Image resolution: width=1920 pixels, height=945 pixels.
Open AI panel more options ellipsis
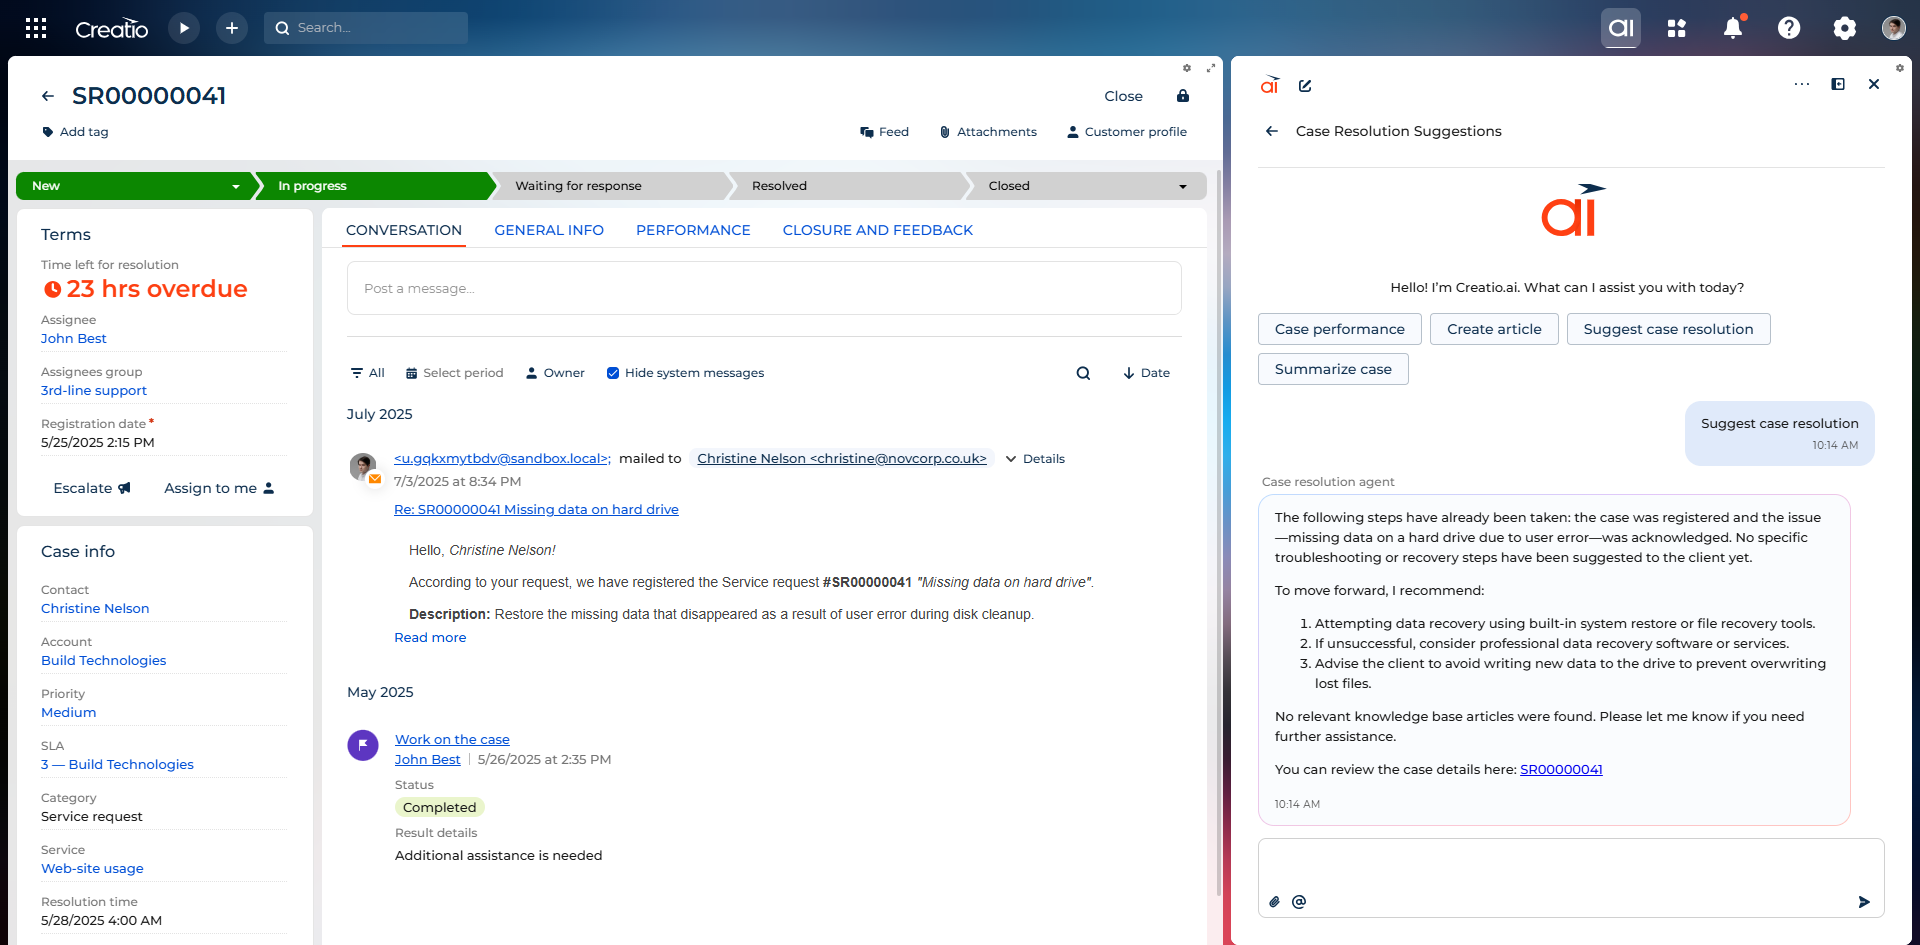[1802, 84]
